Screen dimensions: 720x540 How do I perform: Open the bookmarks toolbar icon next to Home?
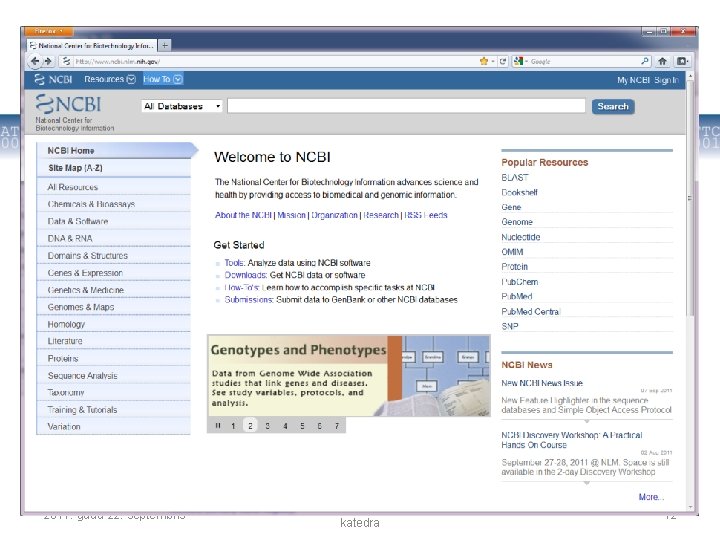pos(682,61)
